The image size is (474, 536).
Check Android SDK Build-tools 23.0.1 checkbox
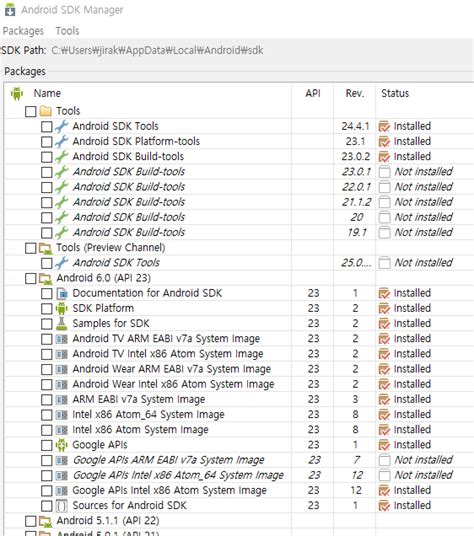coord(46,172)
